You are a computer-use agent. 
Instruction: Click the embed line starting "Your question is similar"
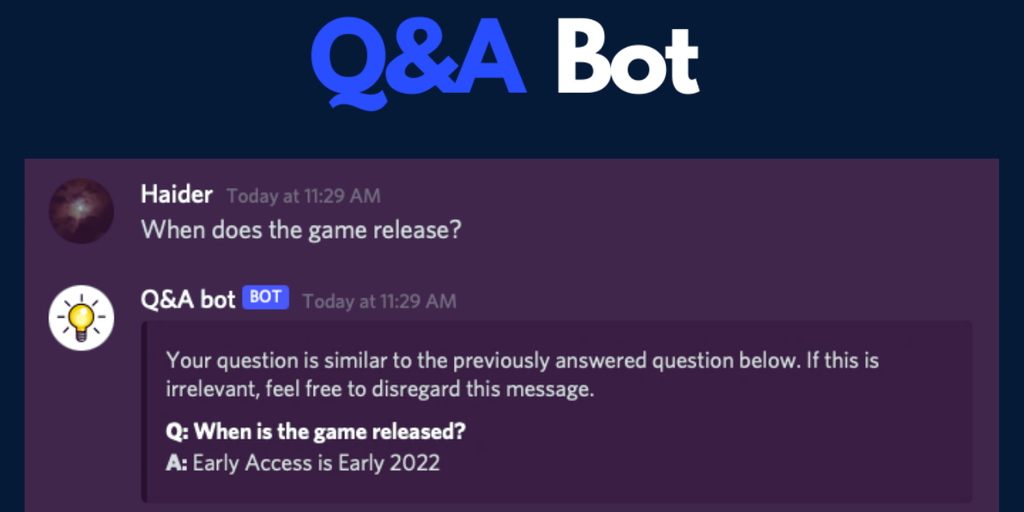522,360
